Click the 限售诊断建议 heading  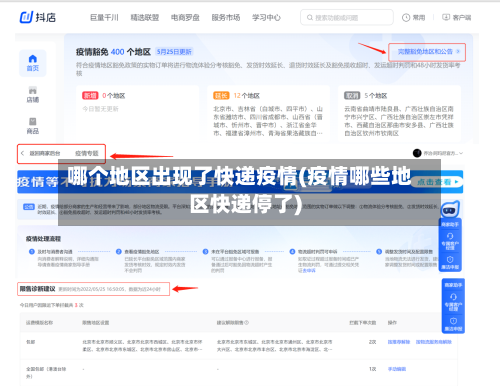[x=37, y=289]
